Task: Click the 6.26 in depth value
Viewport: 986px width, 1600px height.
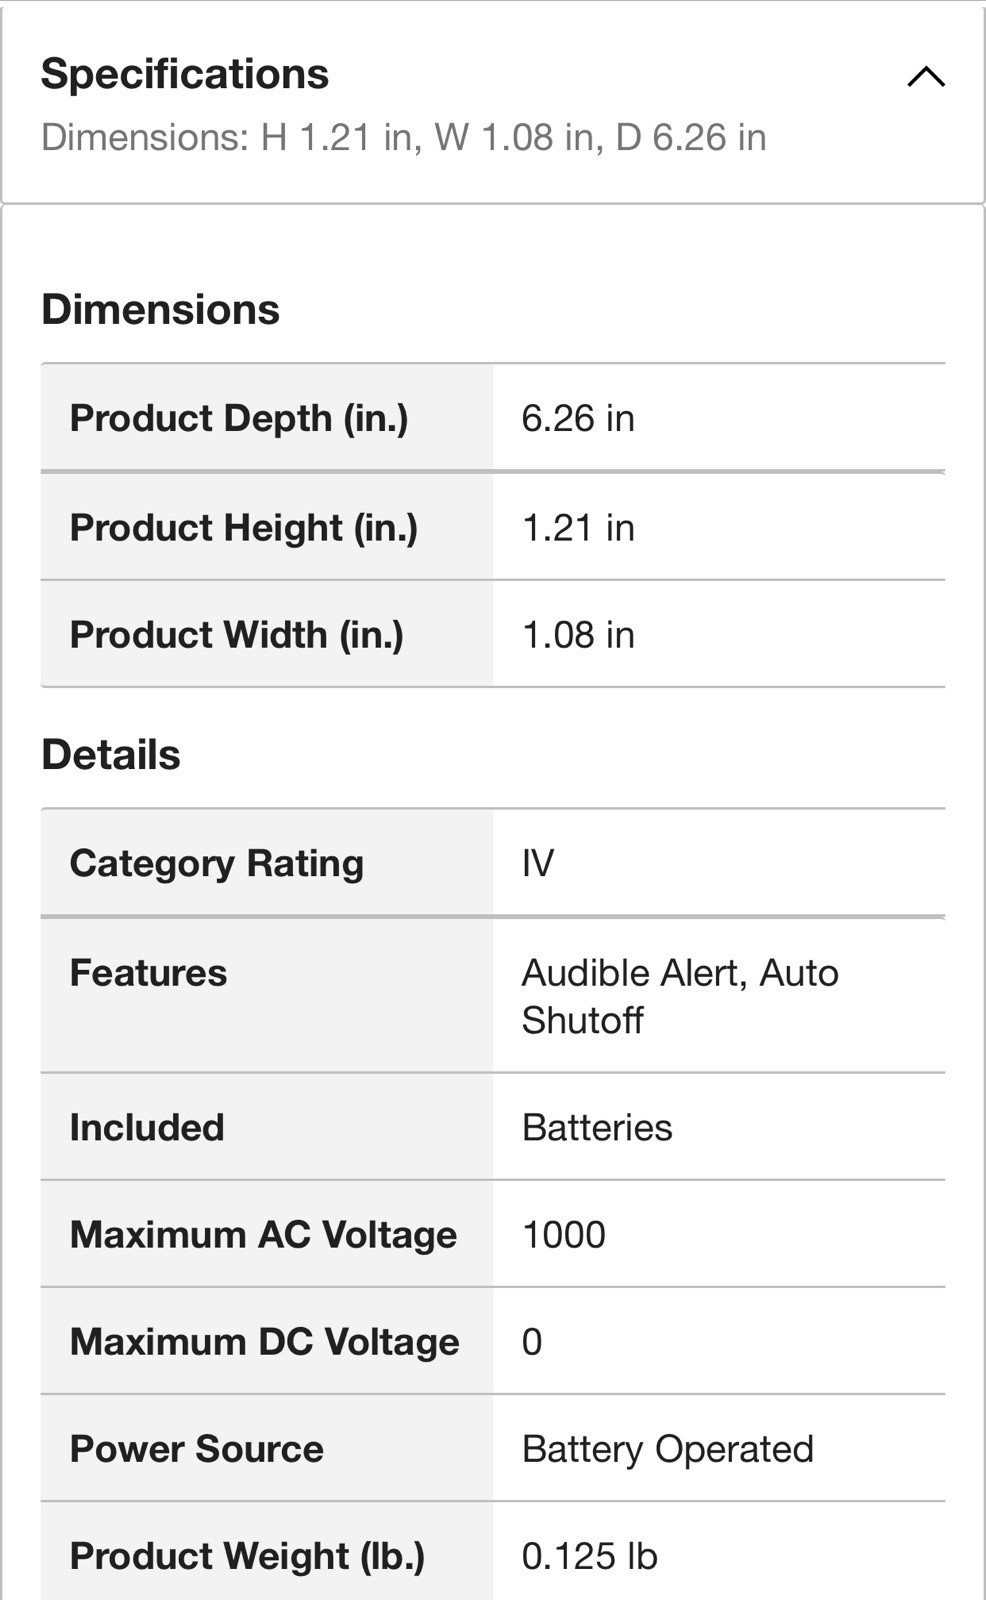Action: tap(578, 418)
